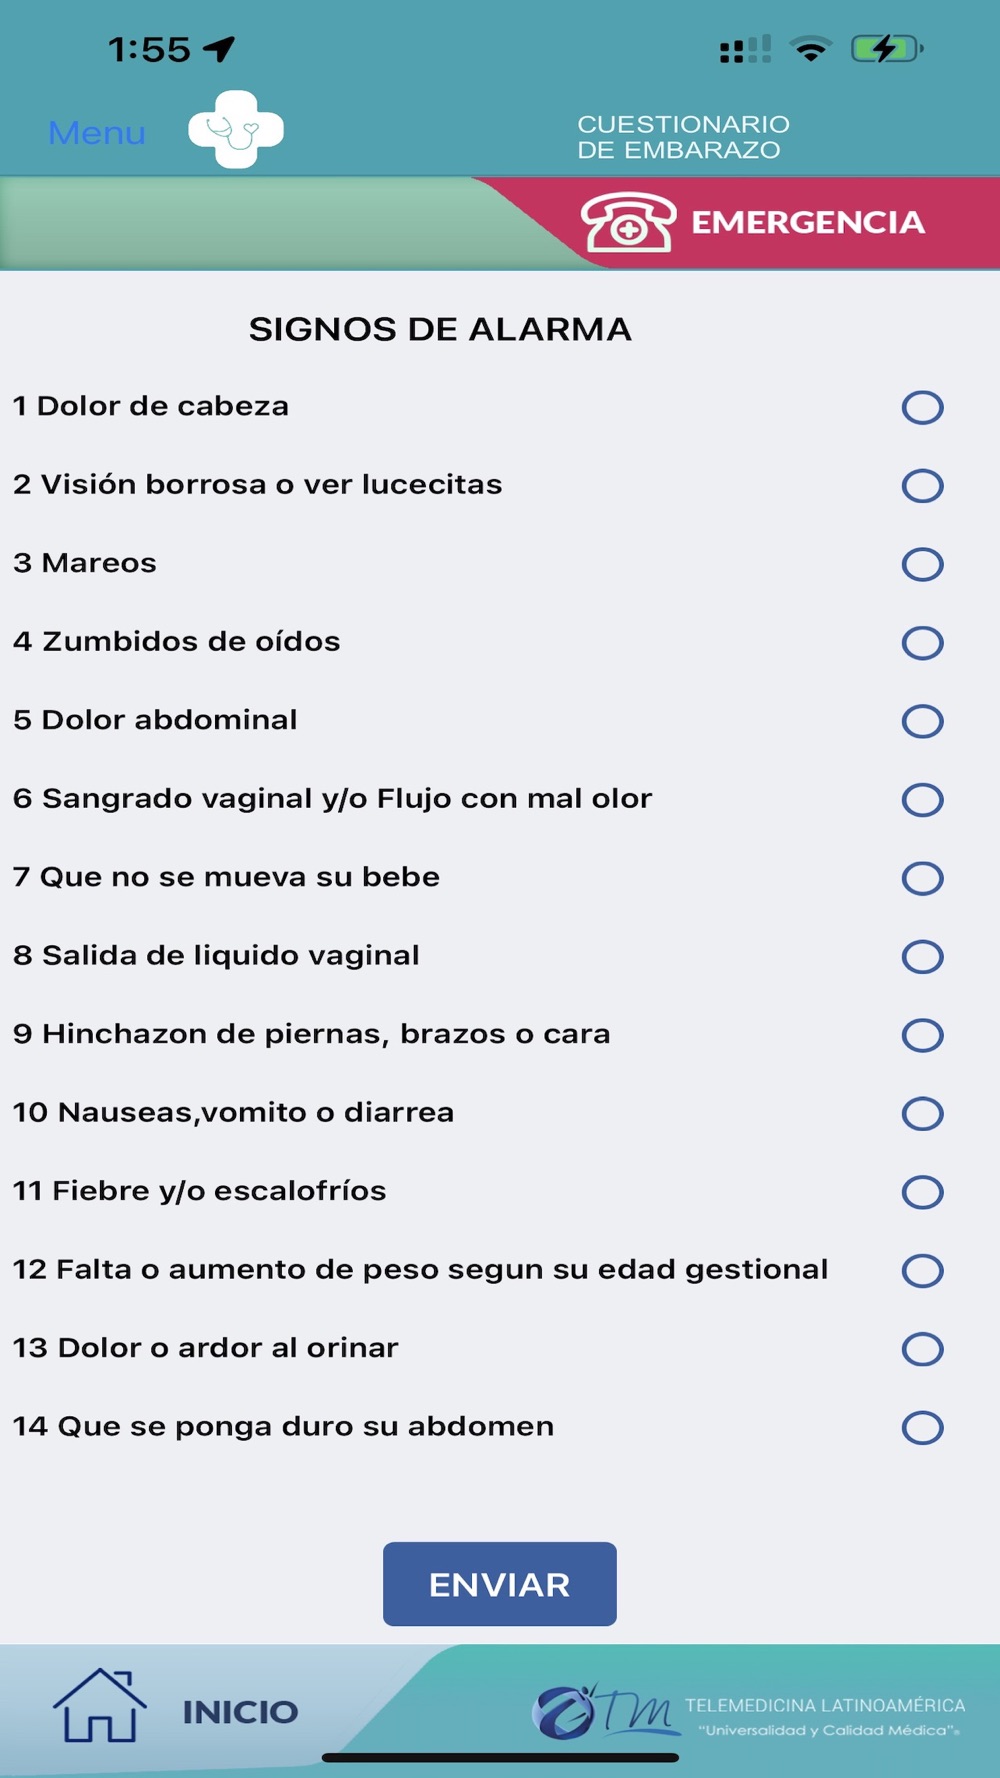Tap the emergency telephone icon

(x=628, y=222)
